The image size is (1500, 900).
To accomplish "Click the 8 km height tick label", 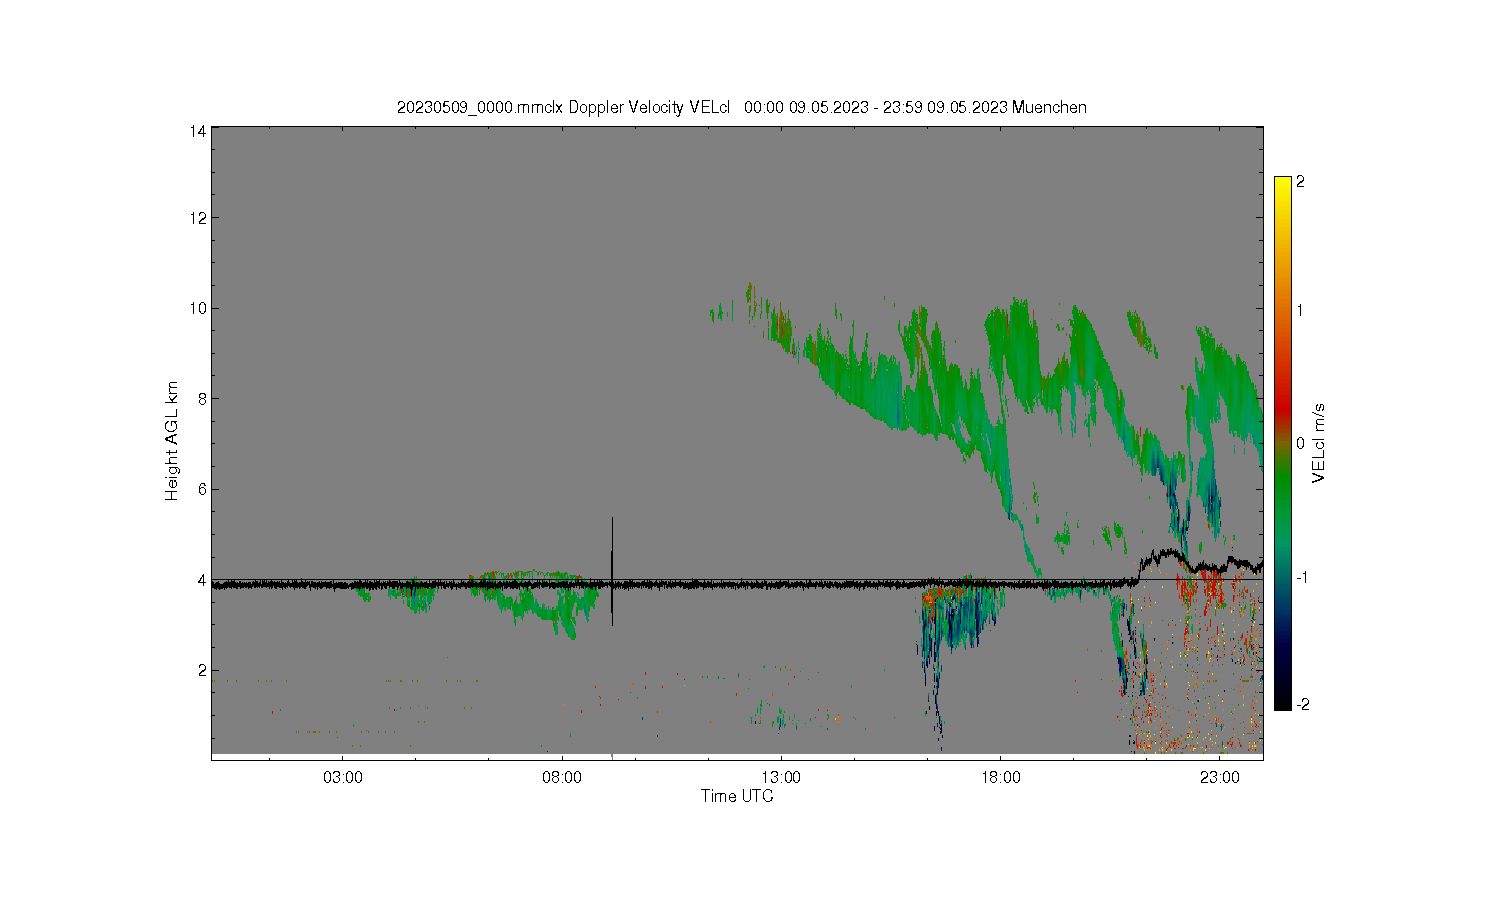I will click(202, 398).
